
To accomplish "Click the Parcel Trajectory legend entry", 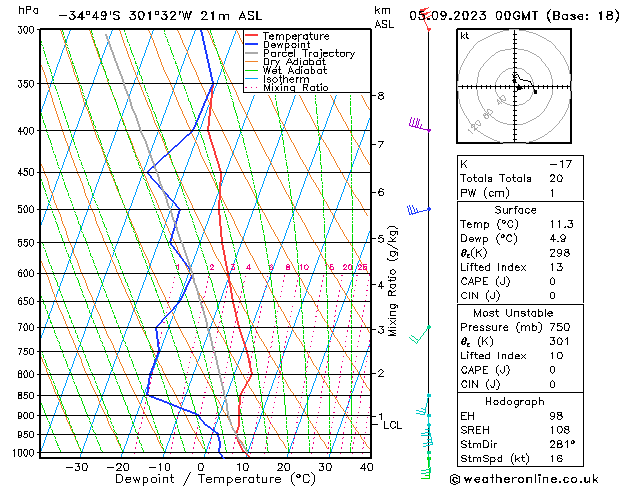I will (x=309, y=53).
